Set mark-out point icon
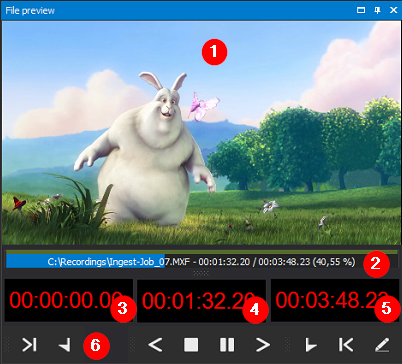This screenshot has width=402, height=364. coord(65,345)
